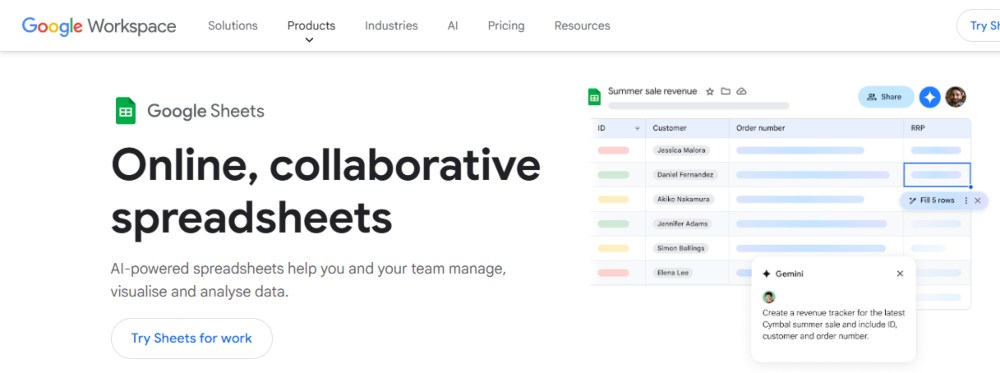Click the Summer sale revenue document title
The image size is (1000, 373).
[x=652, y=91]
